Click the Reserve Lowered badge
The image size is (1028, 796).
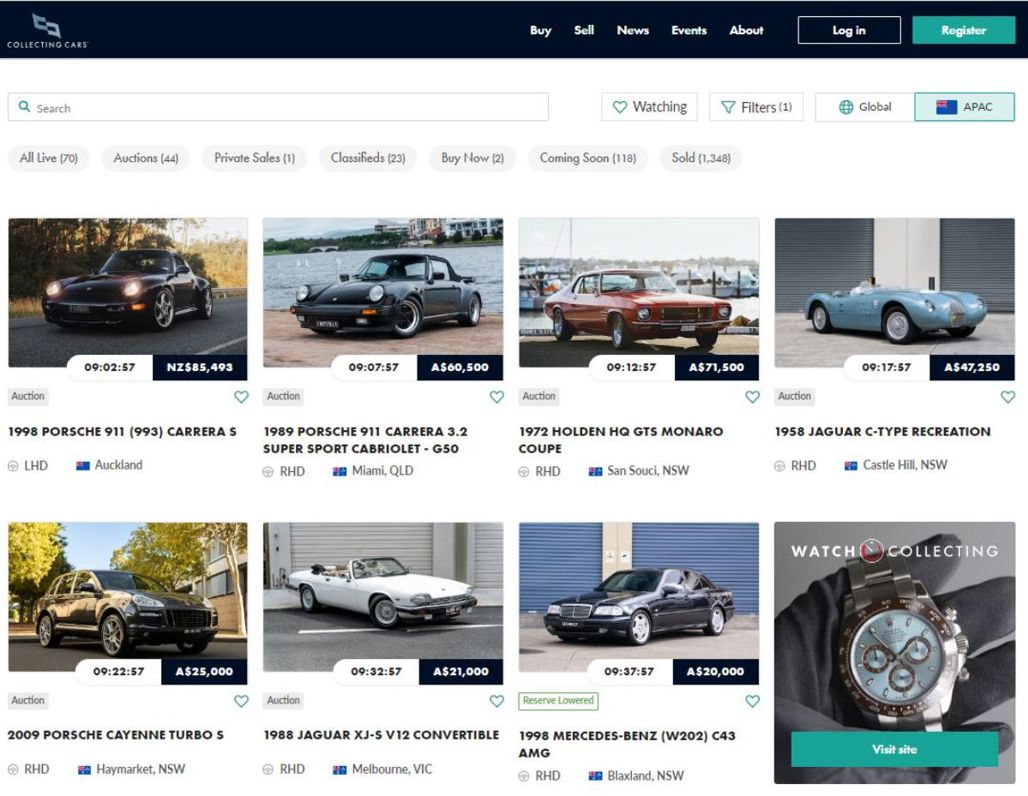click(558, 700)
